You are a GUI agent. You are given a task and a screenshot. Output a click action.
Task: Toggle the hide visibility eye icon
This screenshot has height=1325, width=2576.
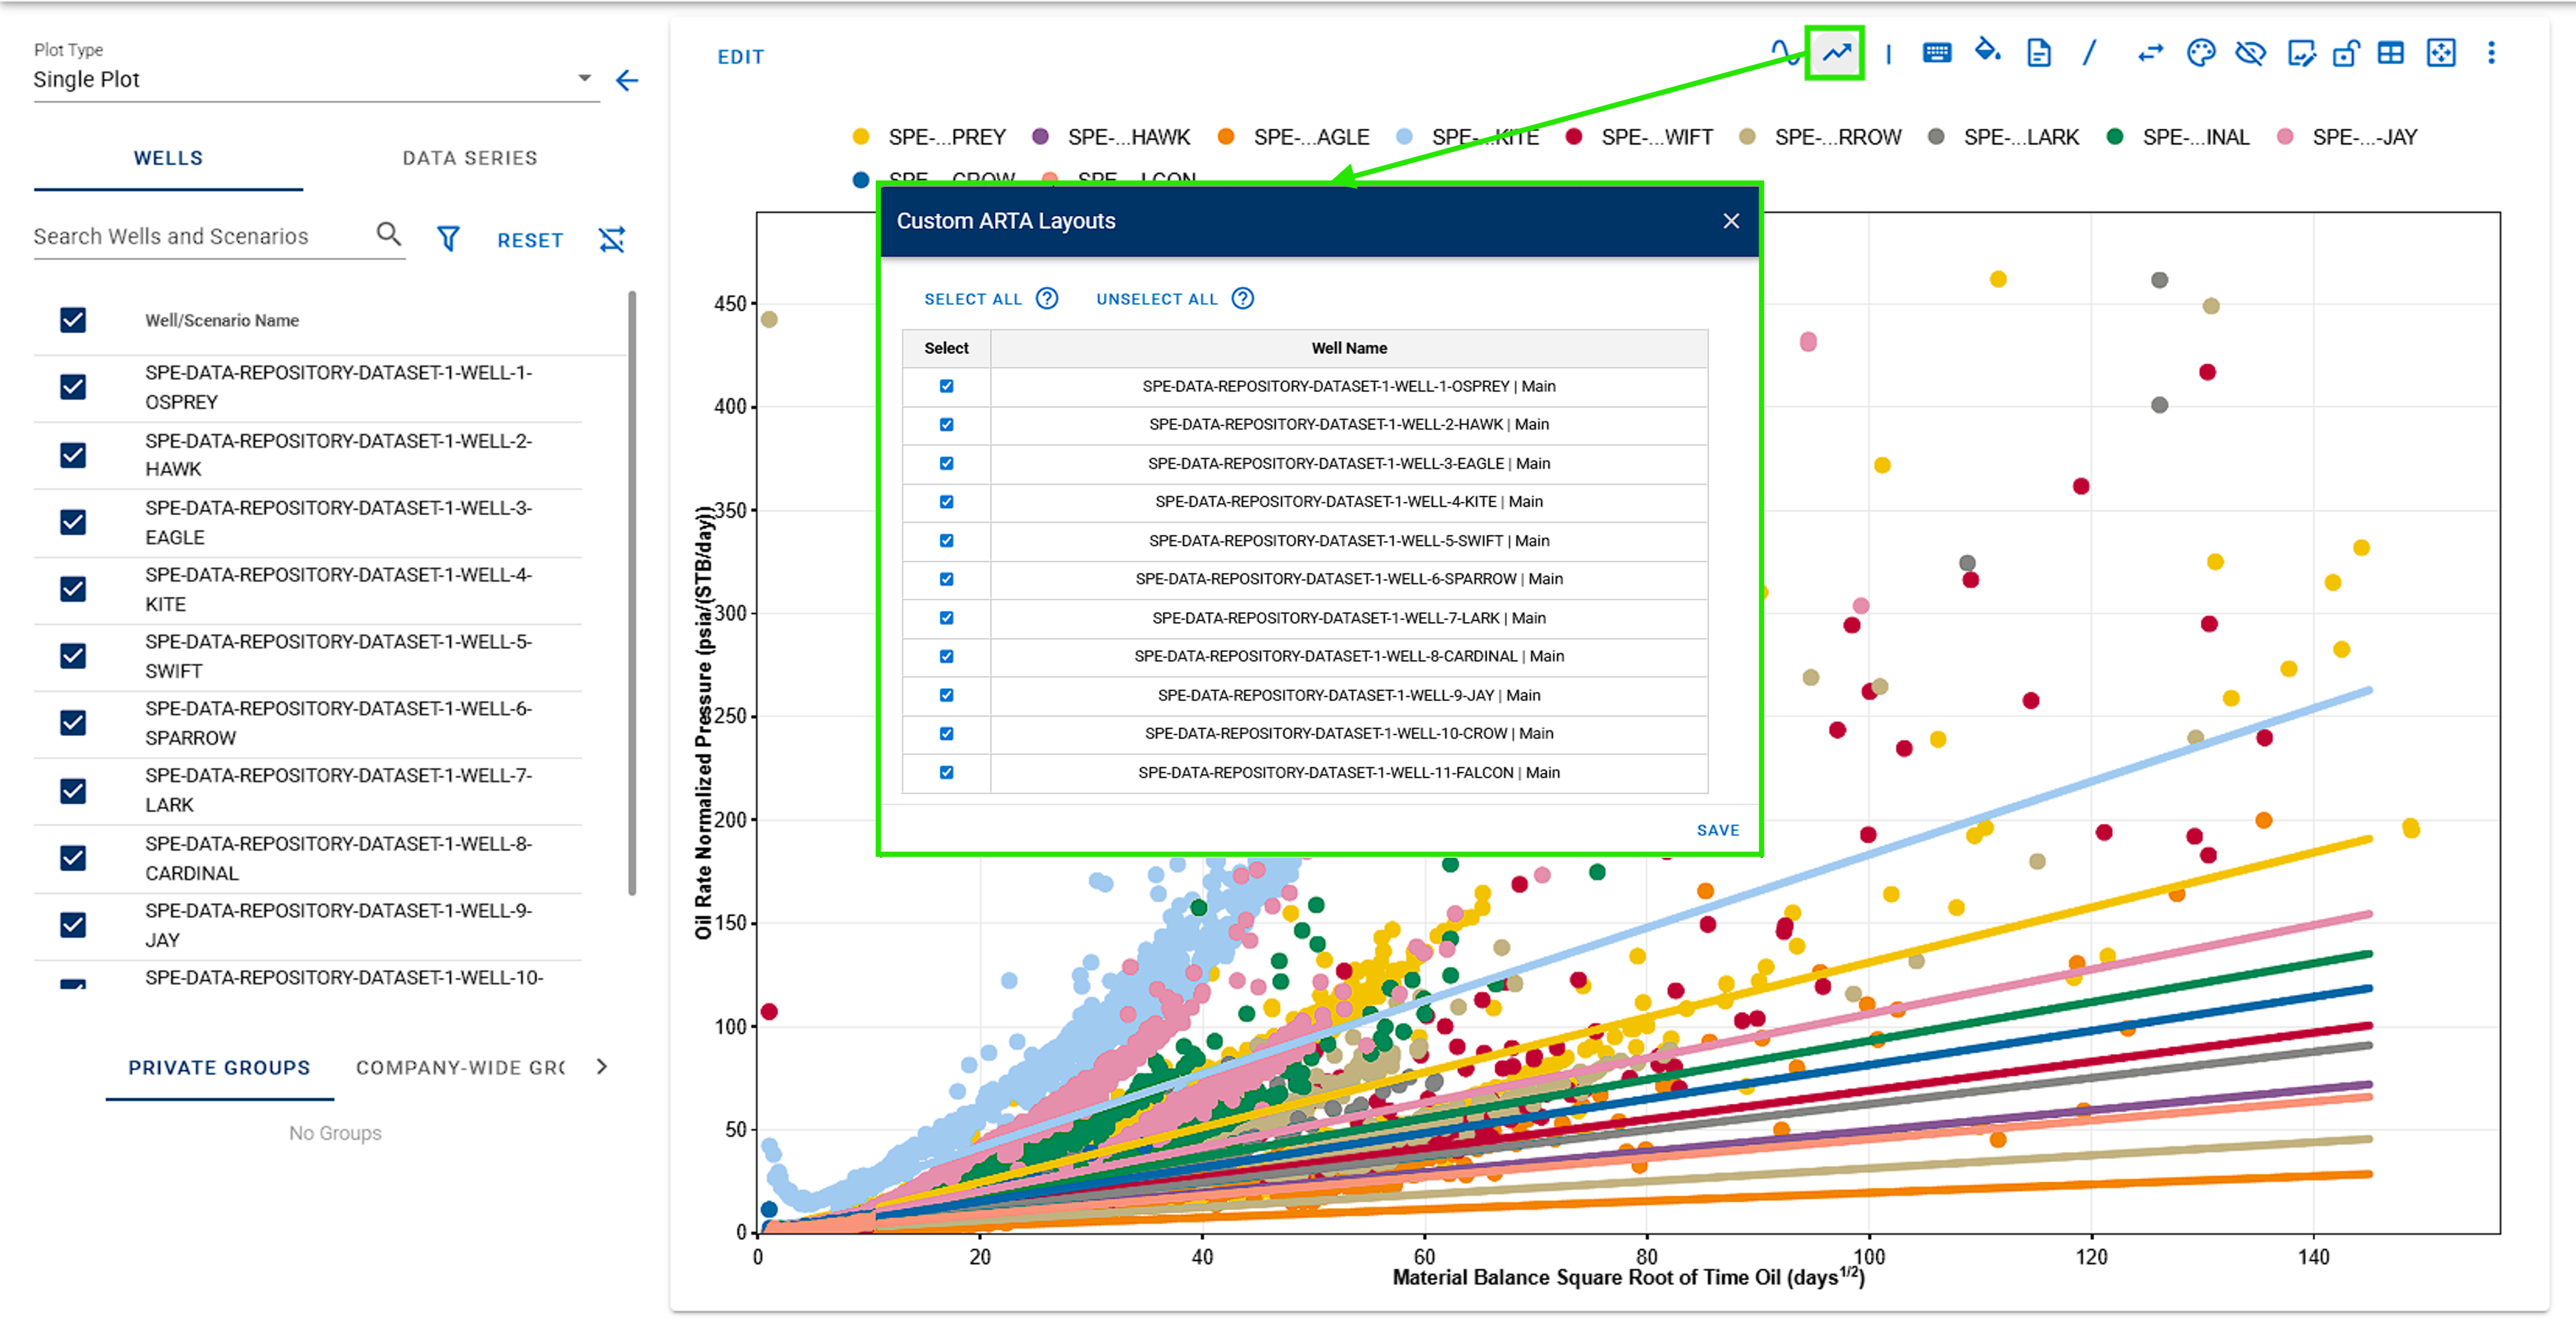[x=2250, y=53]
